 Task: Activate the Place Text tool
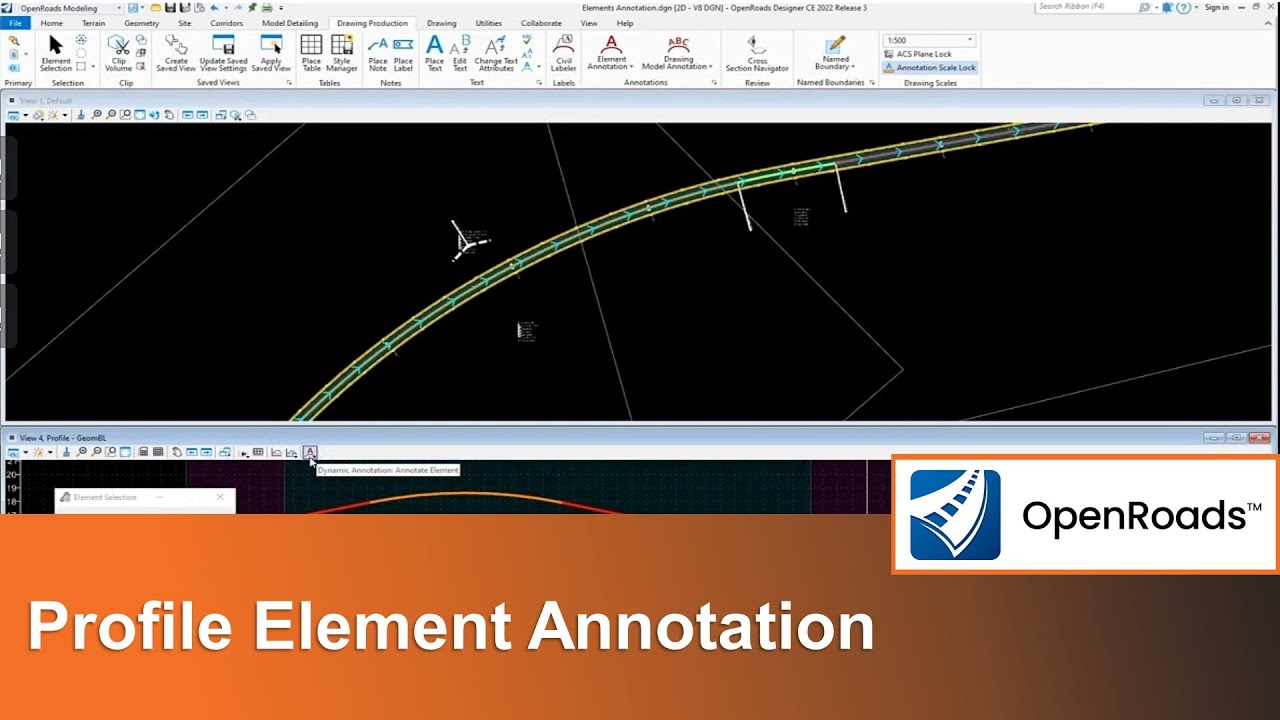pyautogui.click(x=435, y=53)
